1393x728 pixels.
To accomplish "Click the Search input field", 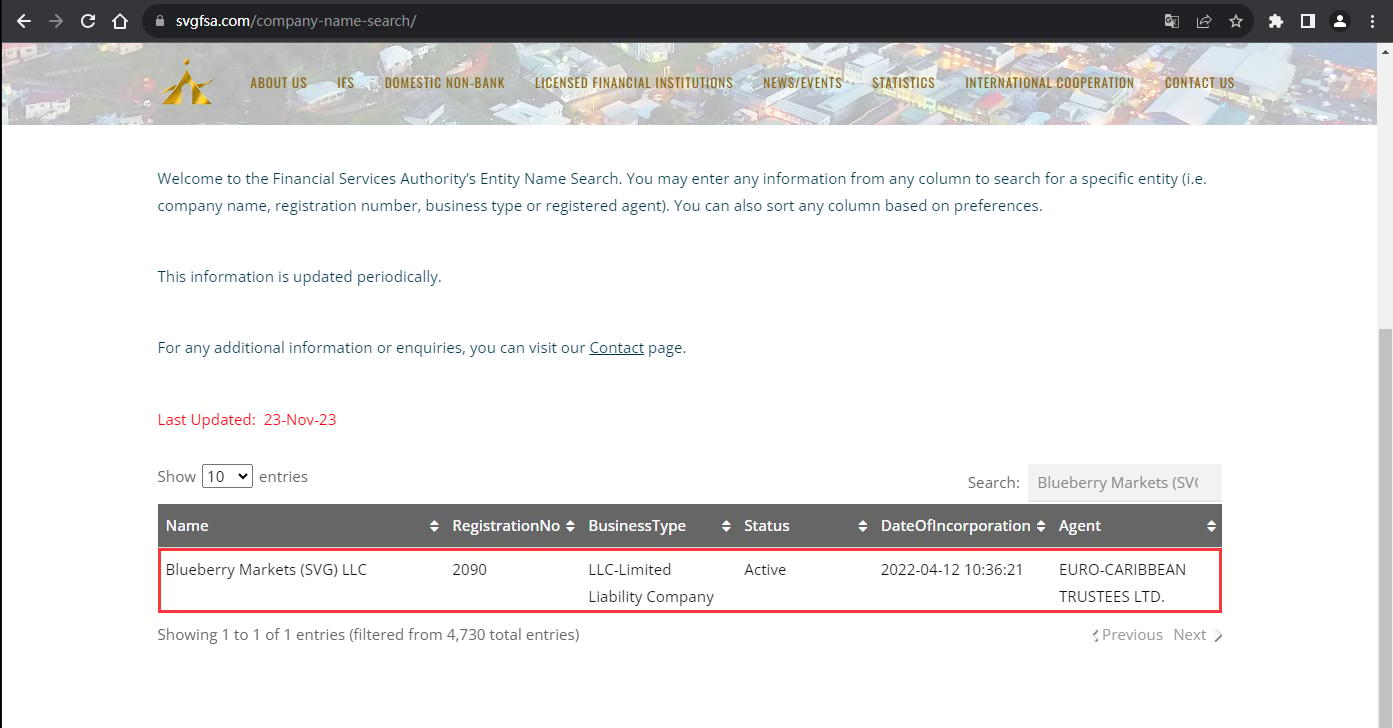I will pos(1124,483).
